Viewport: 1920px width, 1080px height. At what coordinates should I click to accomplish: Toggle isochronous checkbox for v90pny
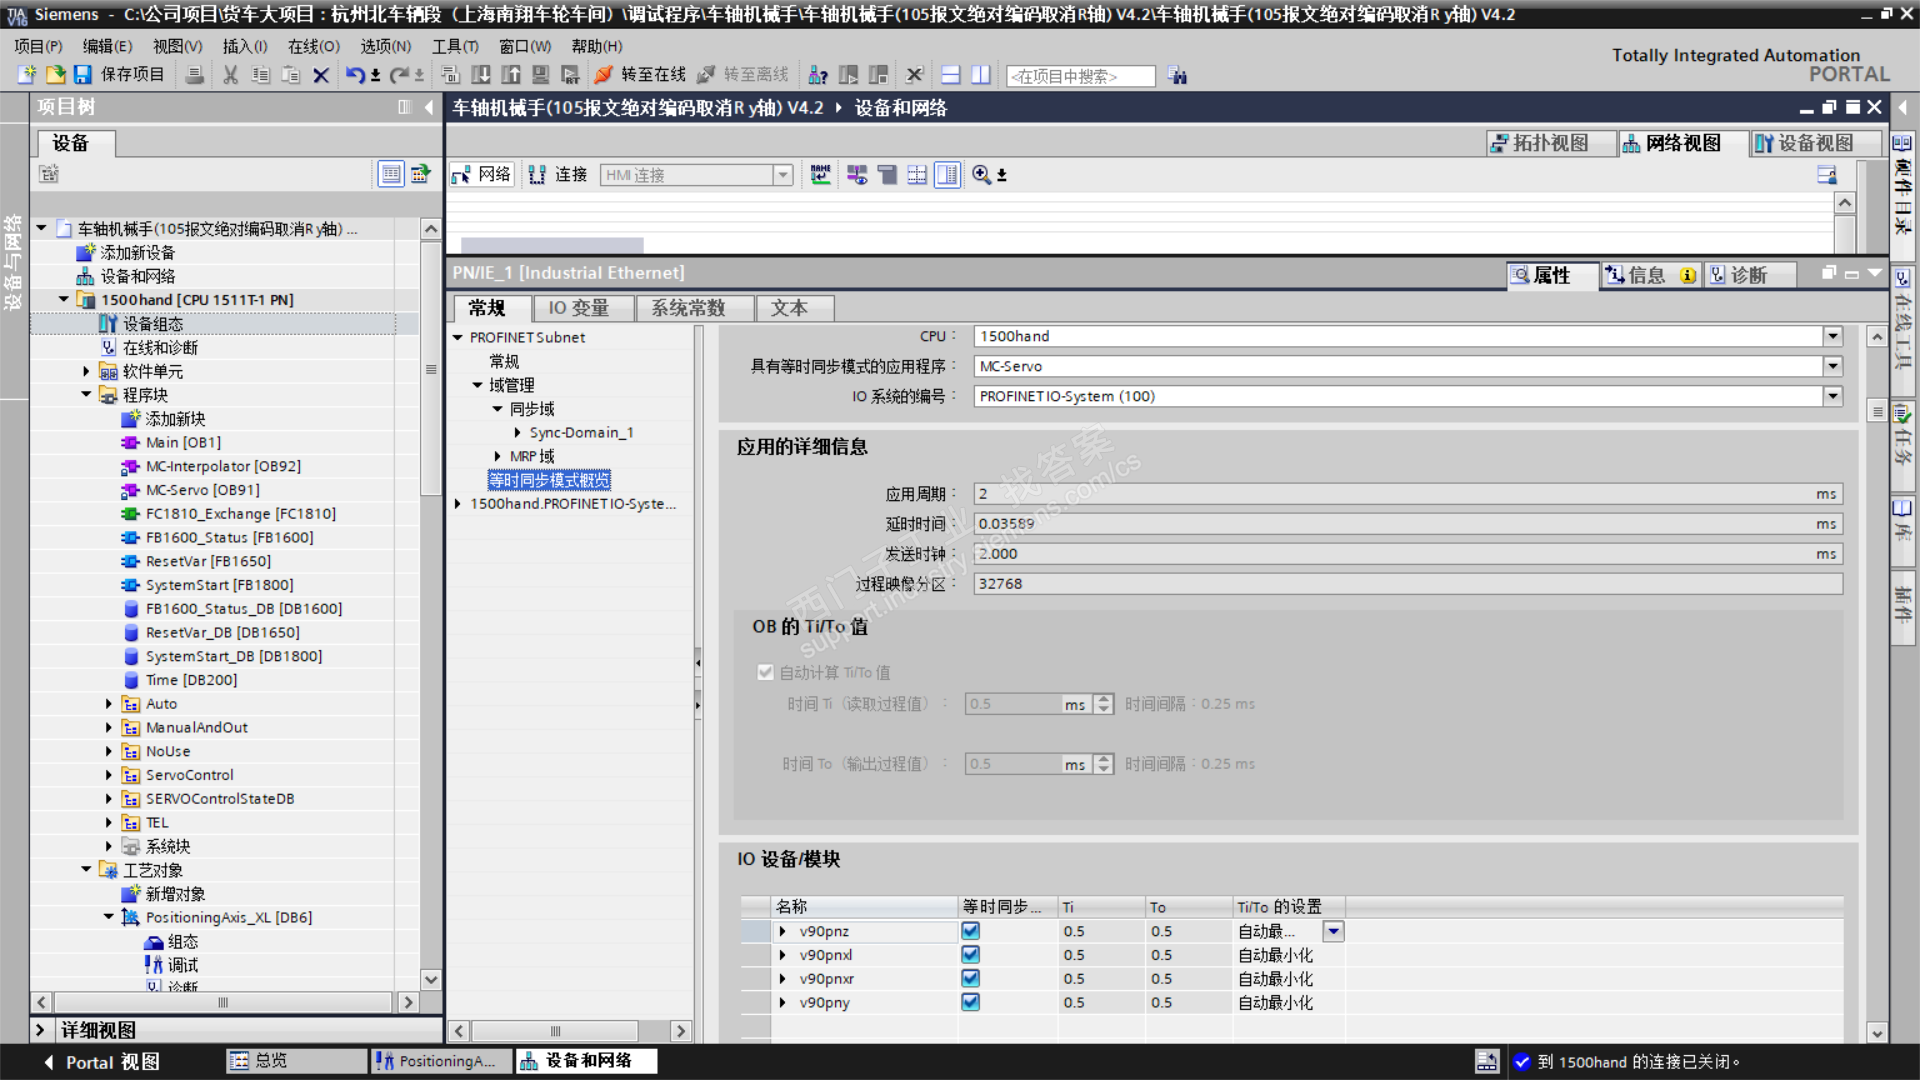pos(970,1002)
